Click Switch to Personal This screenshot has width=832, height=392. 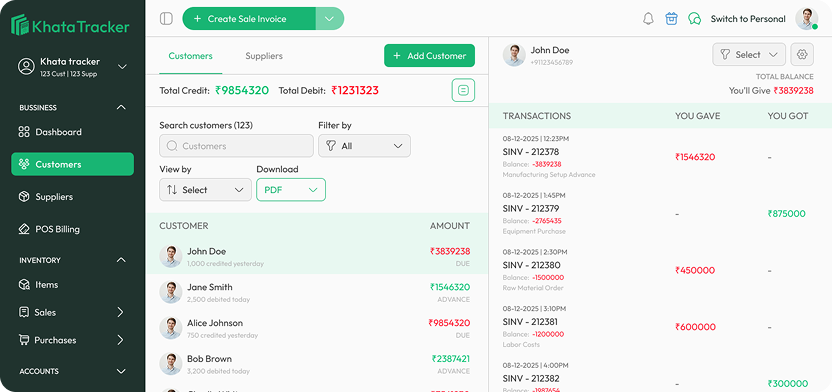pyautogui.click(x=748, y=19)
